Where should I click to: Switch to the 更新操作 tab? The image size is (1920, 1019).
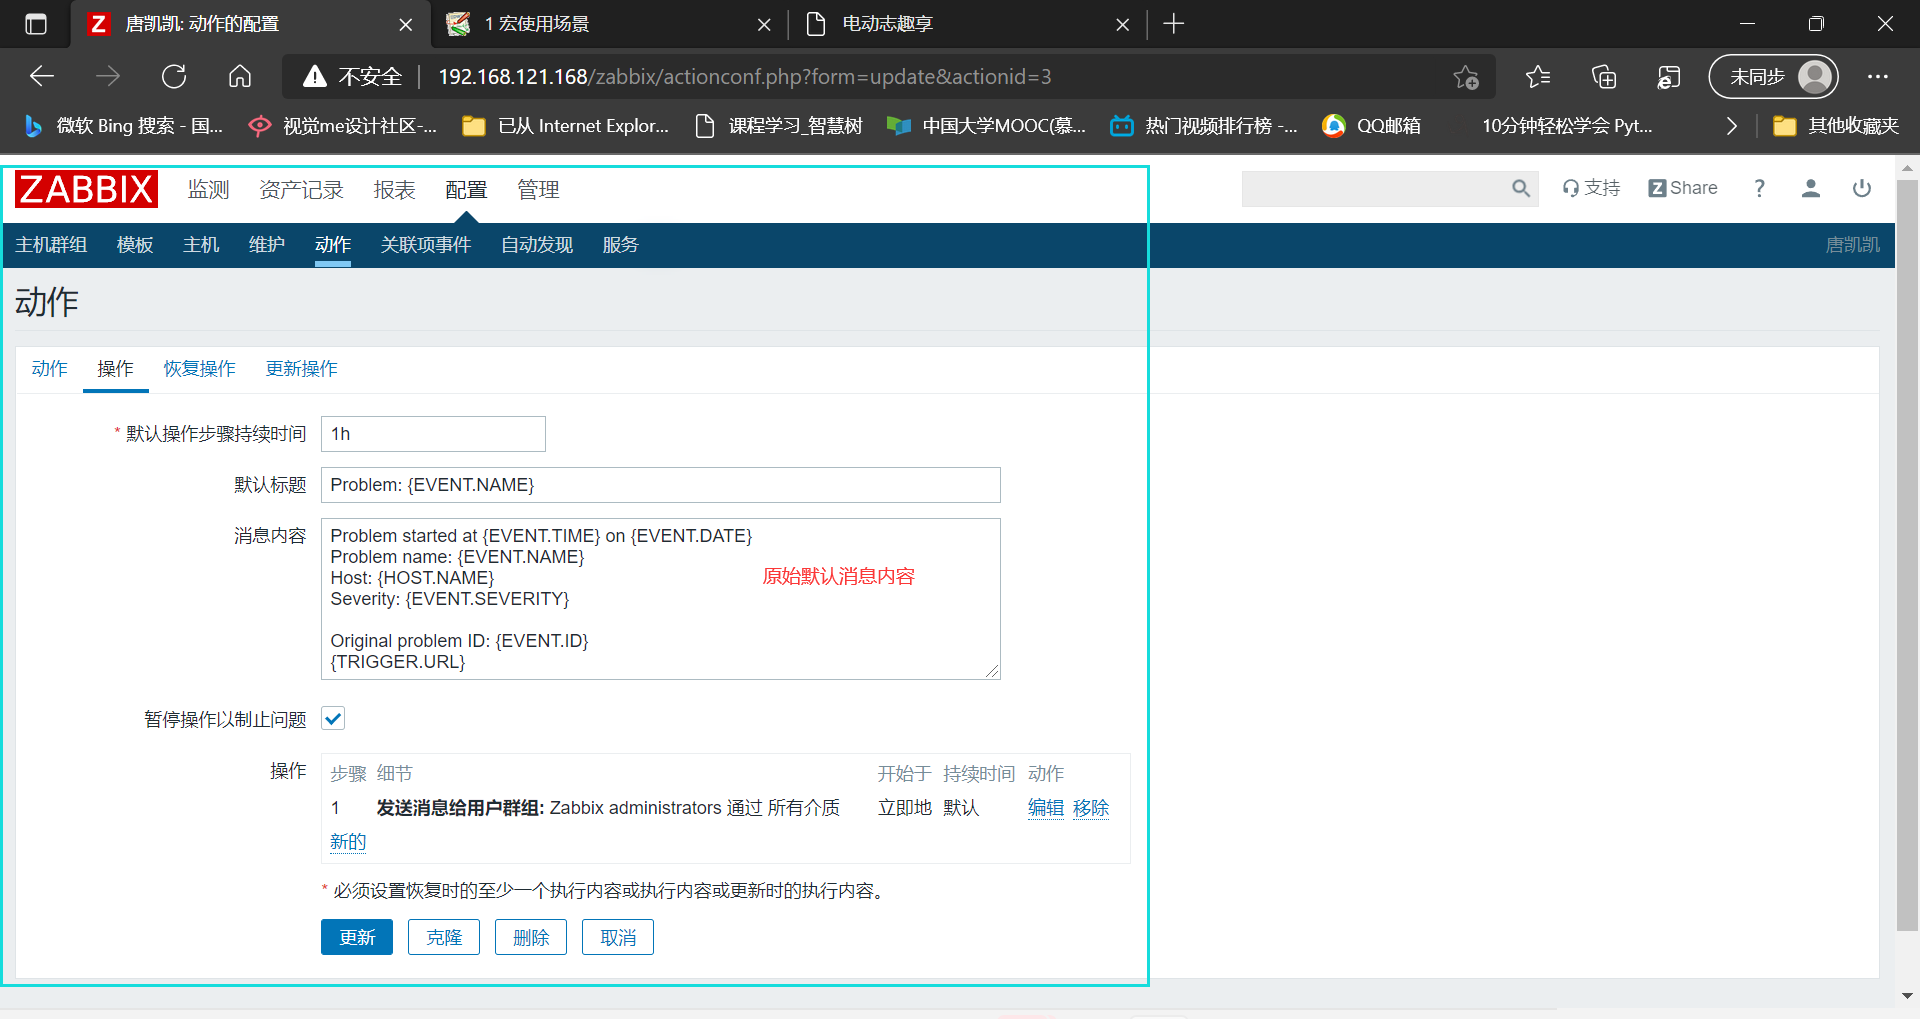click(x=301, y=369)
